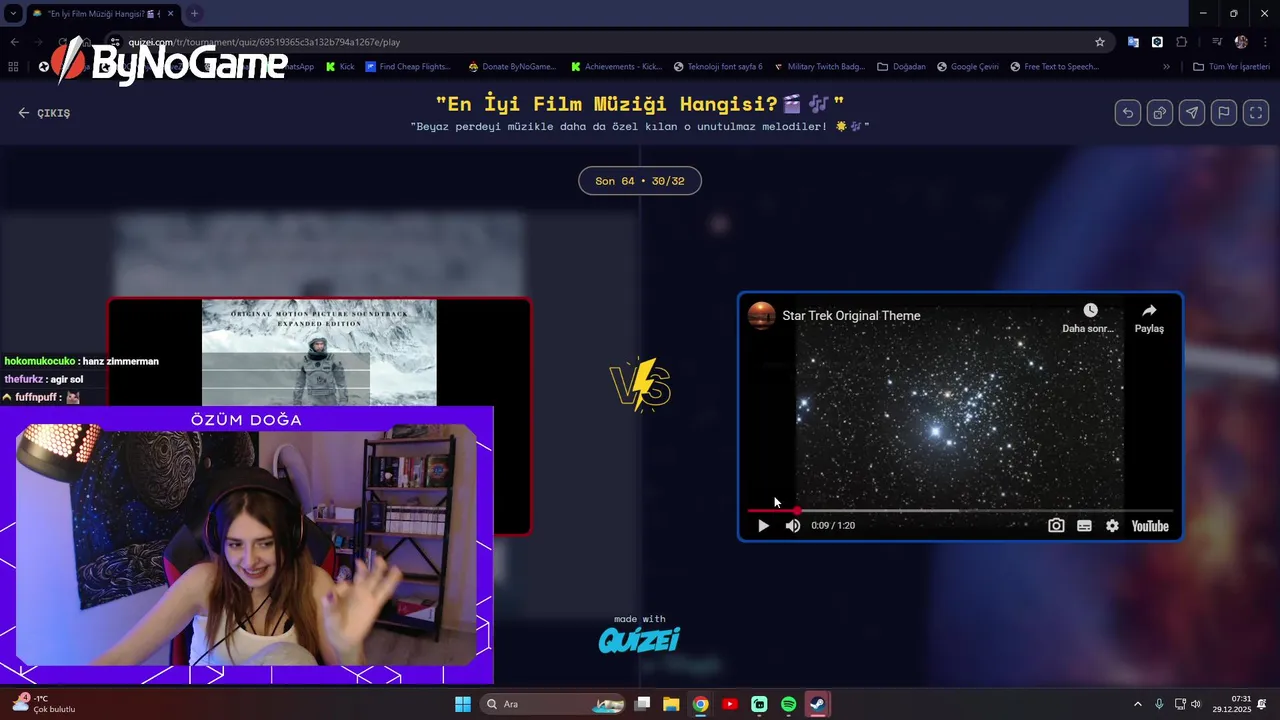The width and height of the screenshot is (1280, 720).
Task: Bookmark this page with the star
Action: [1100, 42]
